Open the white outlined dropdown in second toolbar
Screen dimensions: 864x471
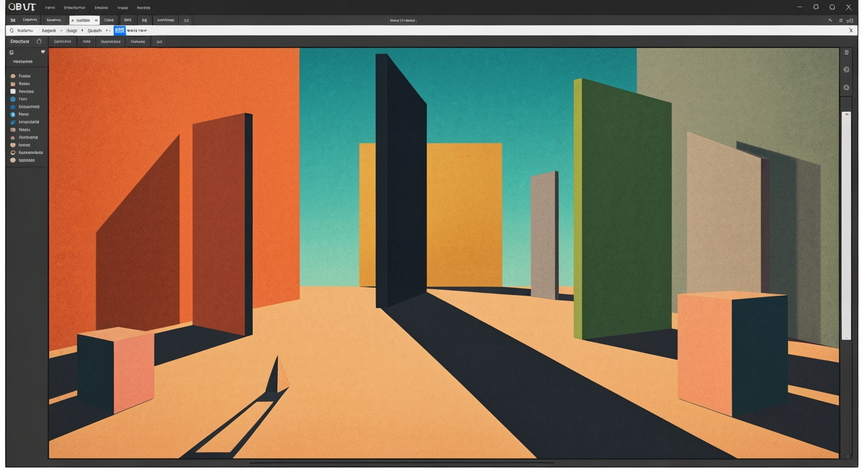[84, 20]
